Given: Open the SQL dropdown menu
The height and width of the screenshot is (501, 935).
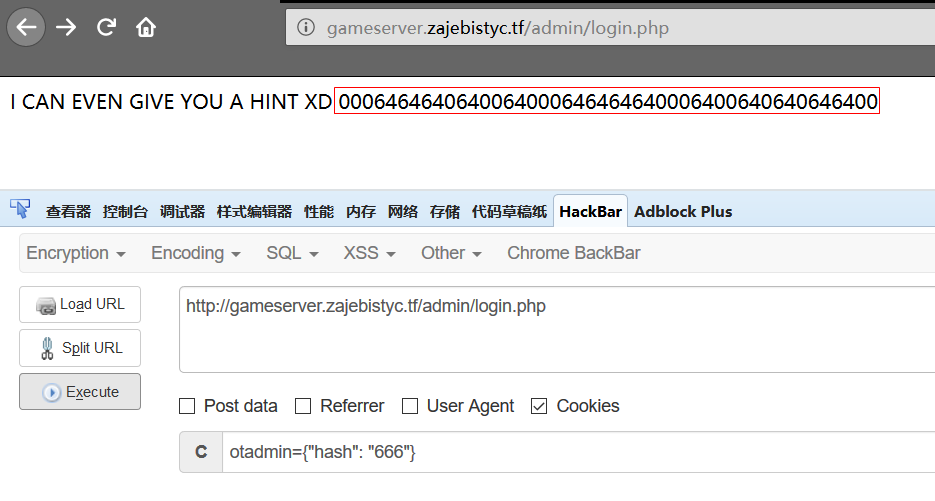Looking at the screenshot, I should point(292,253).
